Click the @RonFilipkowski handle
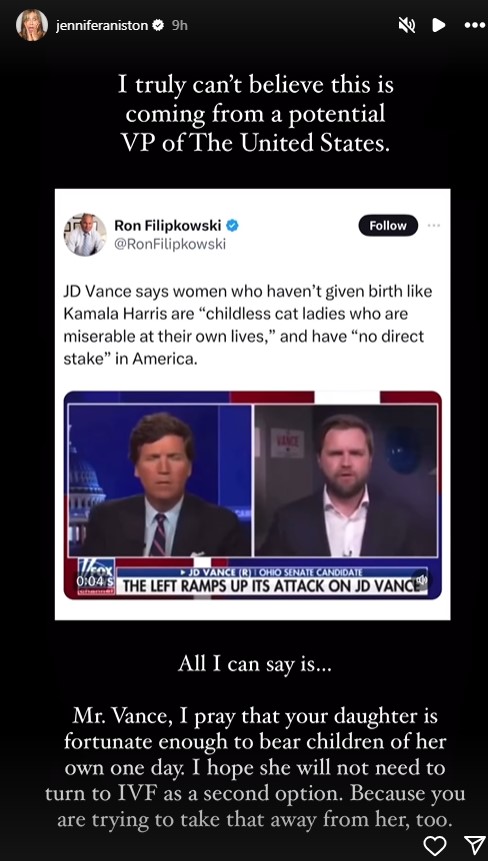 170,244
